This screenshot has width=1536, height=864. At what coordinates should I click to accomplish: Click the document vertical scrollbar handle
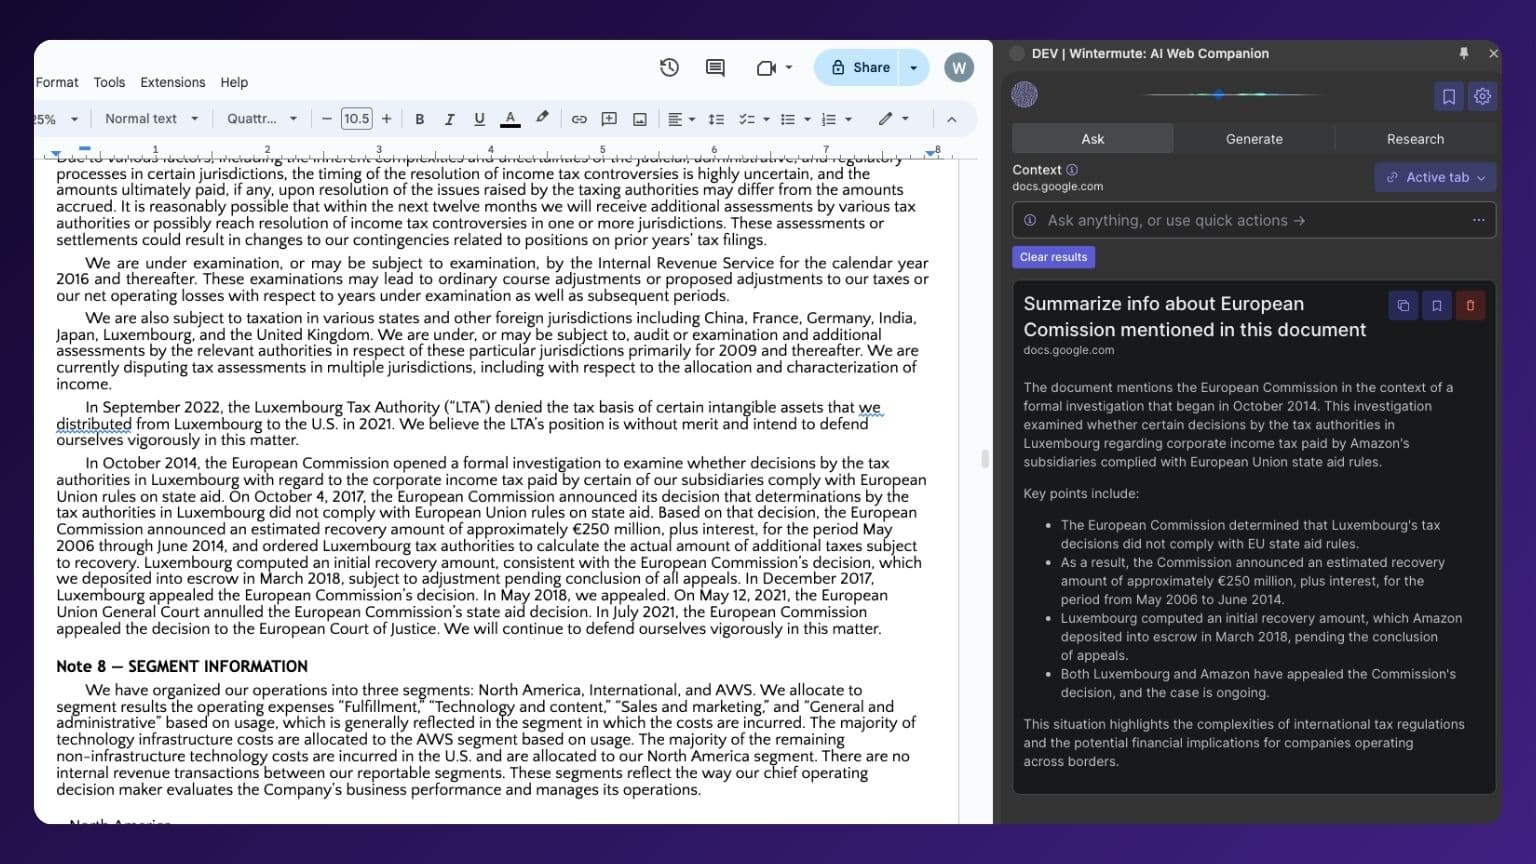tap(985, 459)
